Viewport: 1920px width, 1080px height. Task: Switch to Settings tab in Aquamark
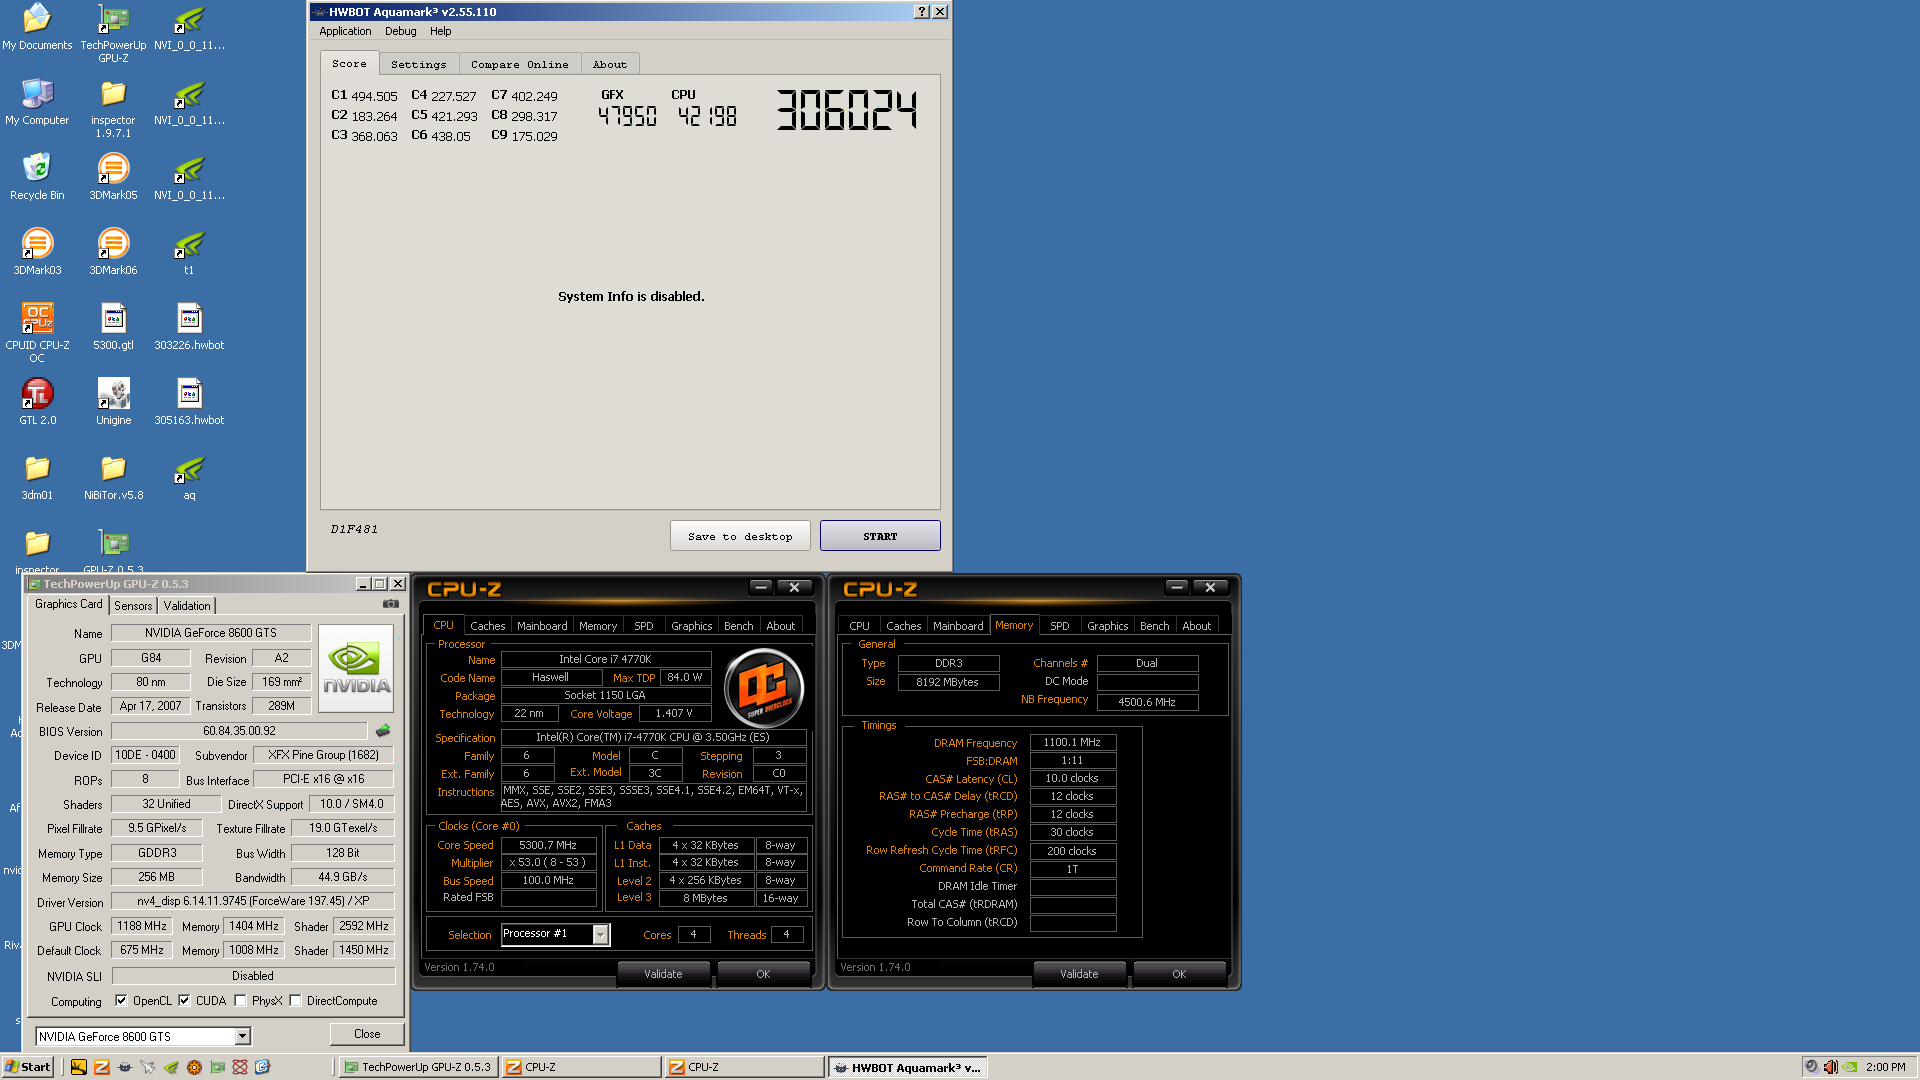click(x=418, y=64)
